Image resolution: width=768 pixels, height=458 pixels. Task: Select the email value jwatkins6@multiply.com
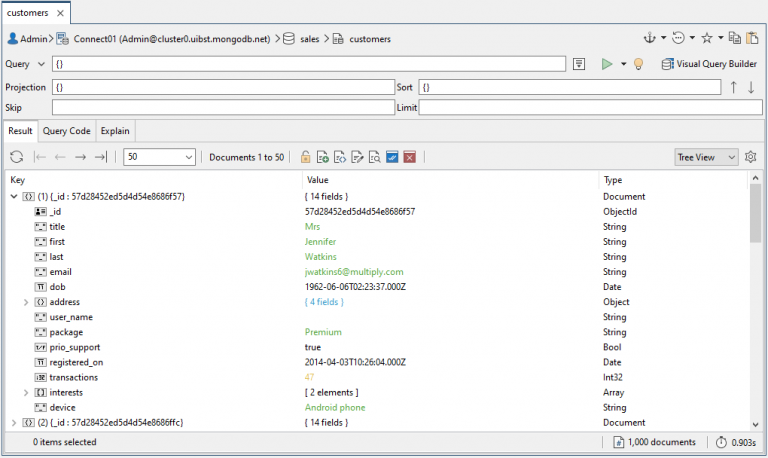click(x=353, y=272)
